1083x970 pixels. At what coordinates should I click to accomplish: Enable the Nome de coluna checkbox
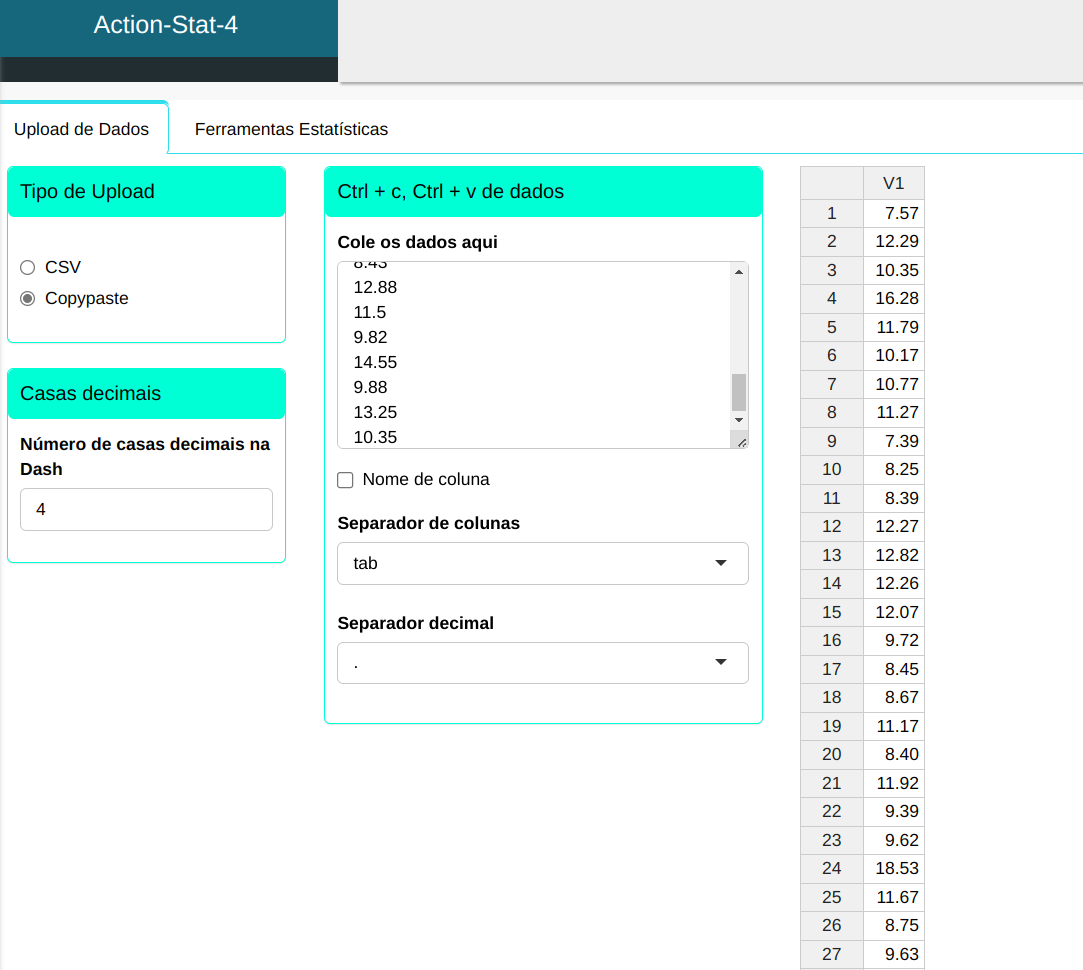coord(346,480)
